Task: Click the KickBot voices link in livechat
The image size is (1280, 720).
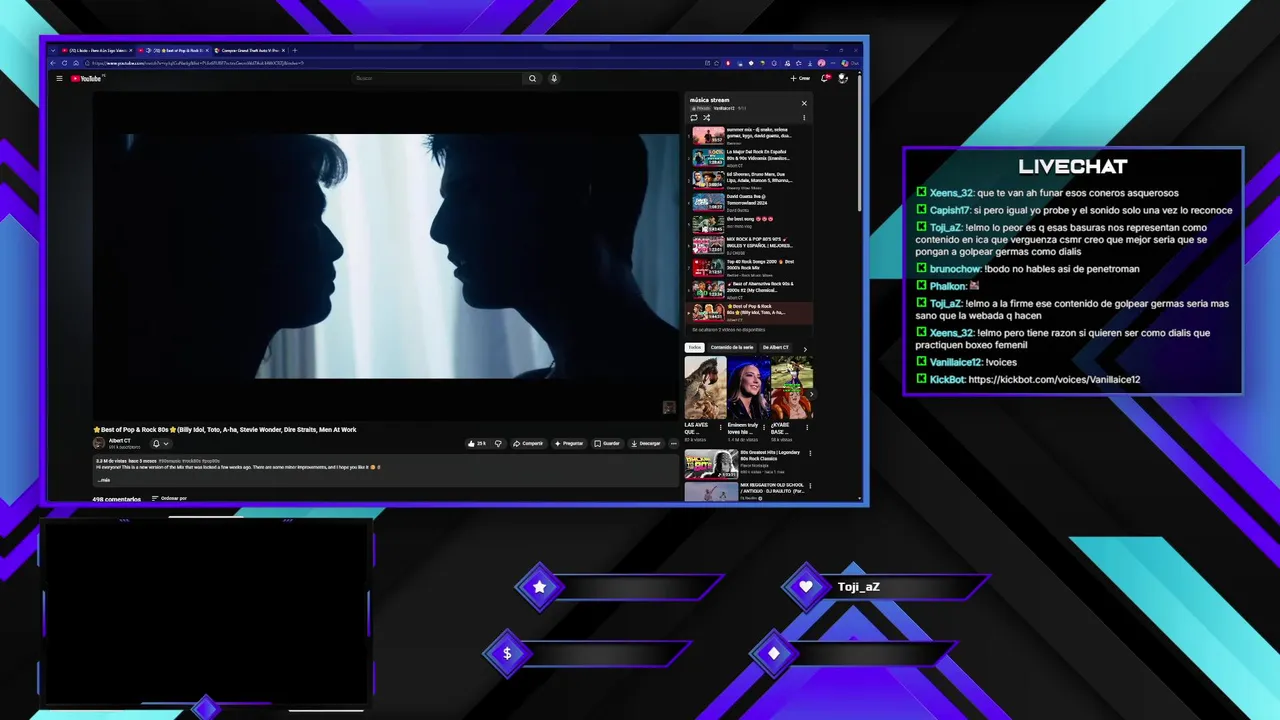Action: [1054, 380]
